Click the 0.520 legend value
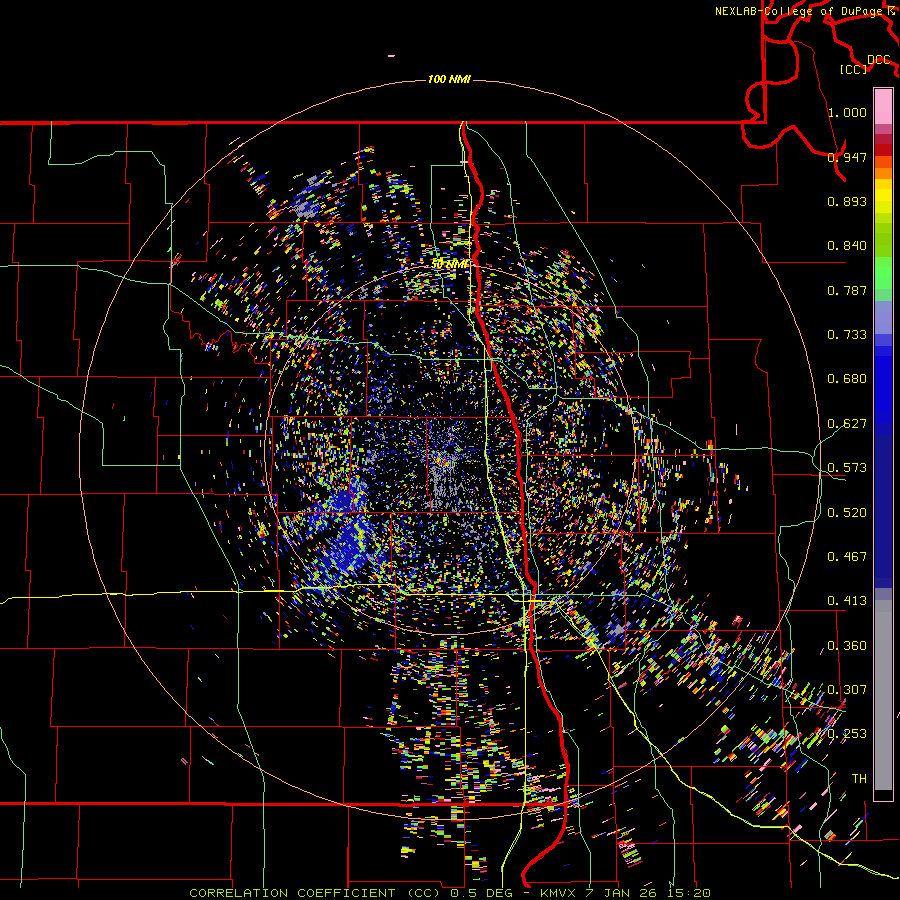The height and width of the screenshot is (900, 900). pyautogui.click(x=847, y=513)
